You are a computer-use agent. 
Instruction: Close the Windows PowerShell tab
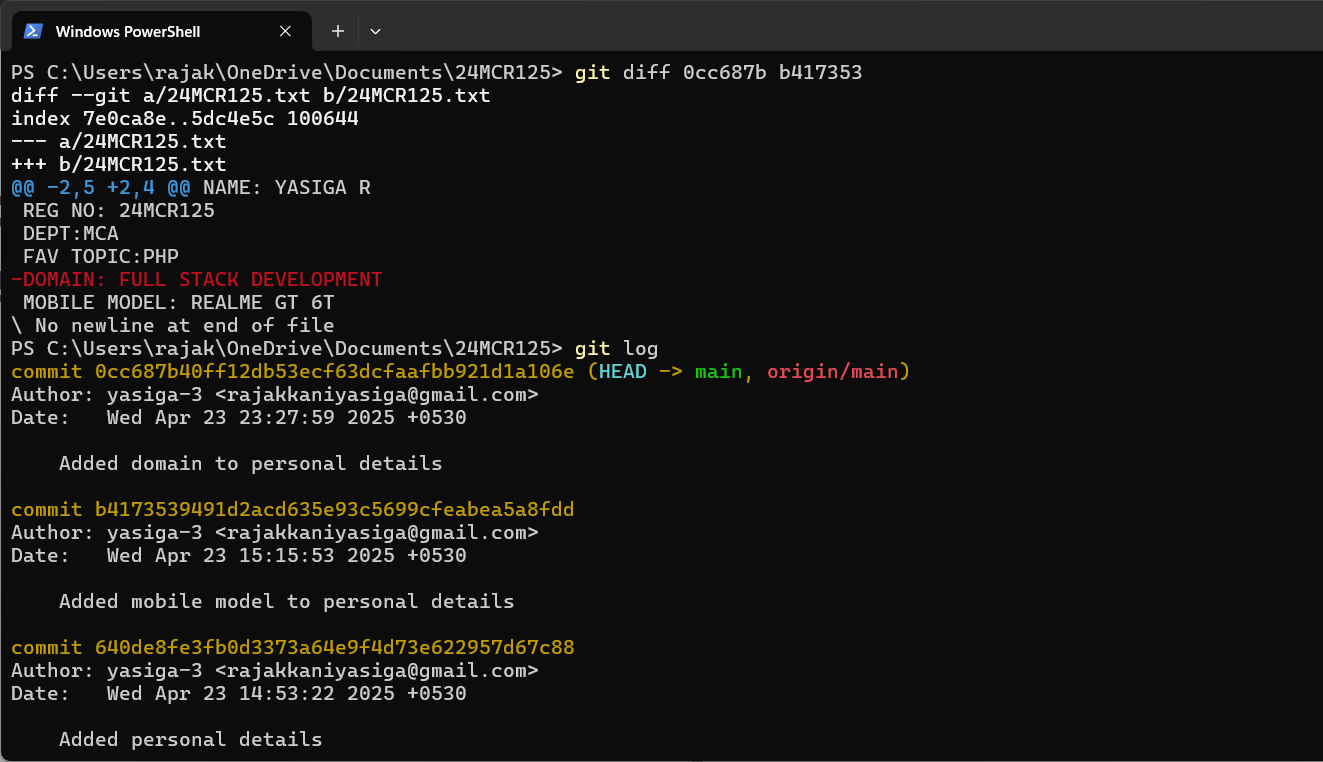click(x=285, y=31)
